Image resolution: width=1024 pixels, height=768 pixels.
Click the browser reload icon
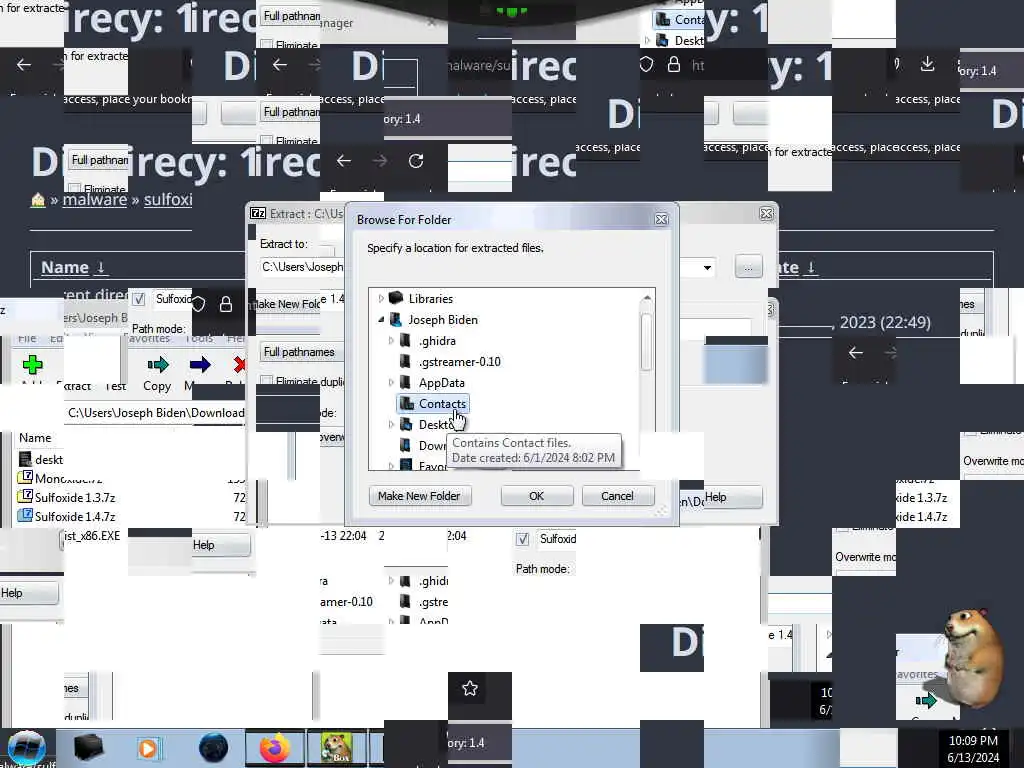tap(416, 161)
